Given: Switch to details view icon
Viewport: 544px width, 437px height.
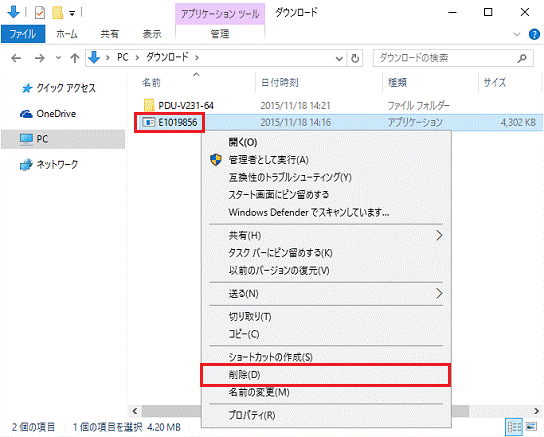Looking at the screenshot, I should click(x=514, y=427).
